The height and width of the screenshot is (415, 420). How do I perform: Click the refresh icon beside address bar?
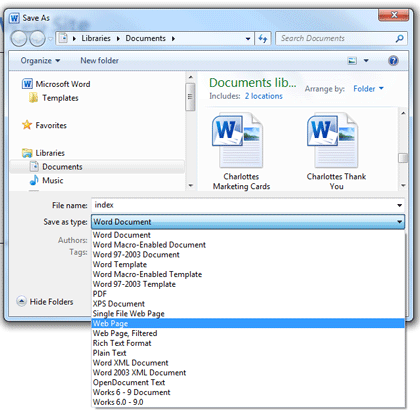[x=263, y=39]
